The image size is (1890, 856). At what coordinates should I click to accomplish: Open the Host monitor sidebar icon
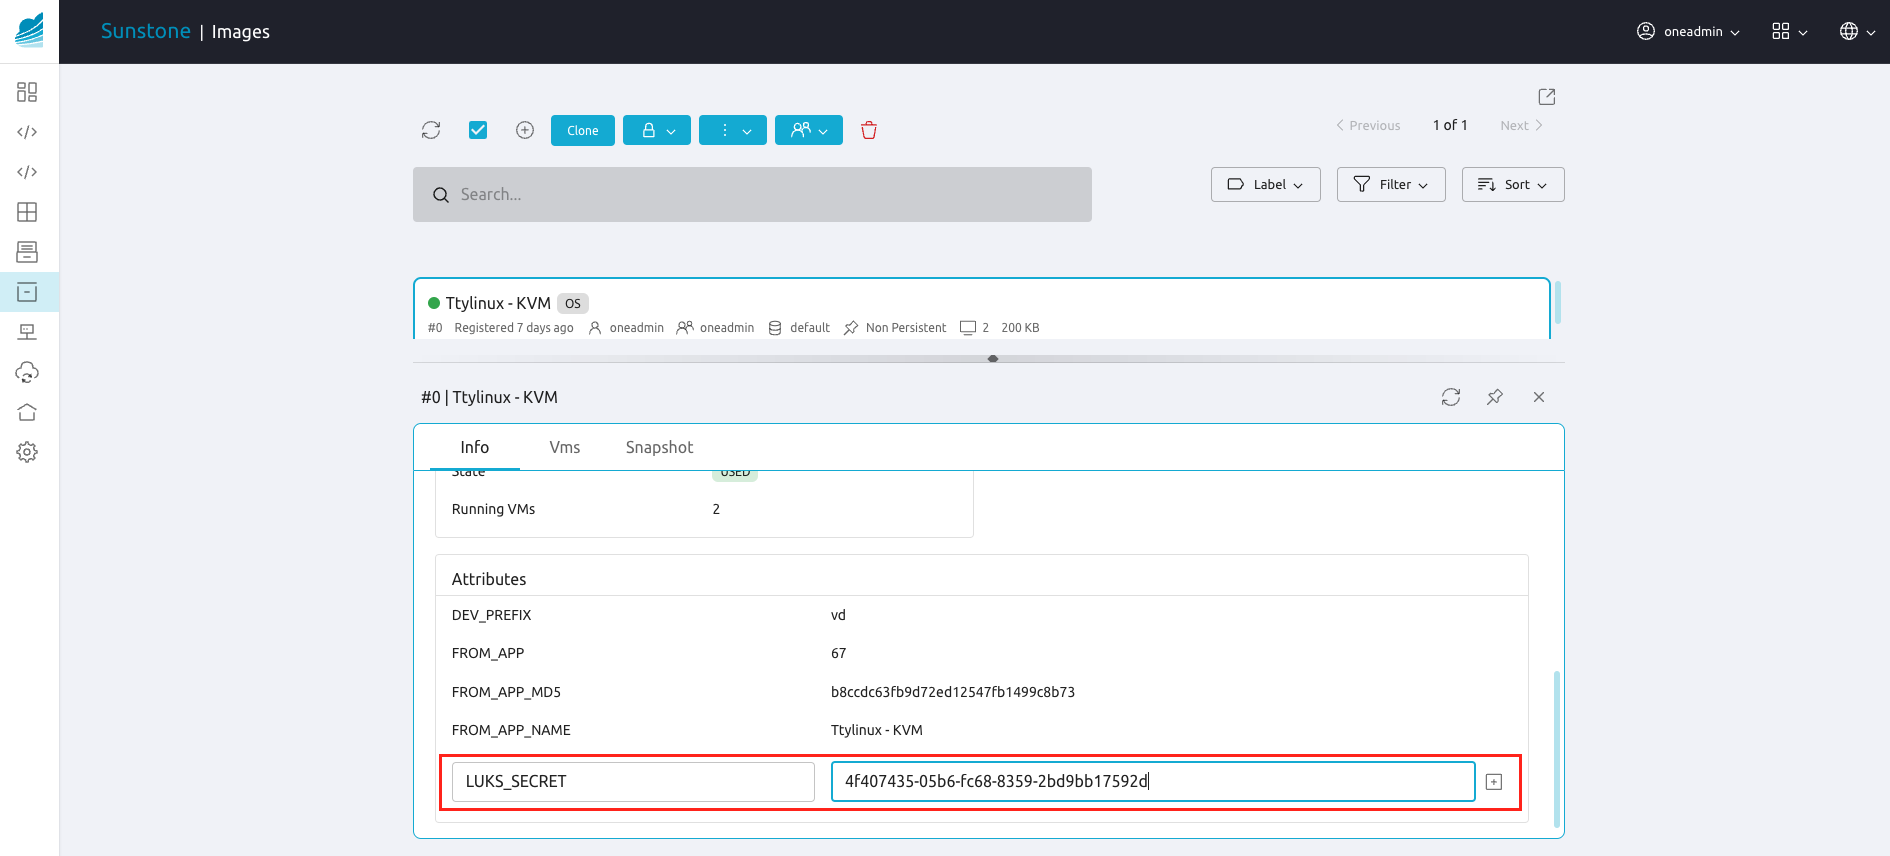click(x=27, y=332)
